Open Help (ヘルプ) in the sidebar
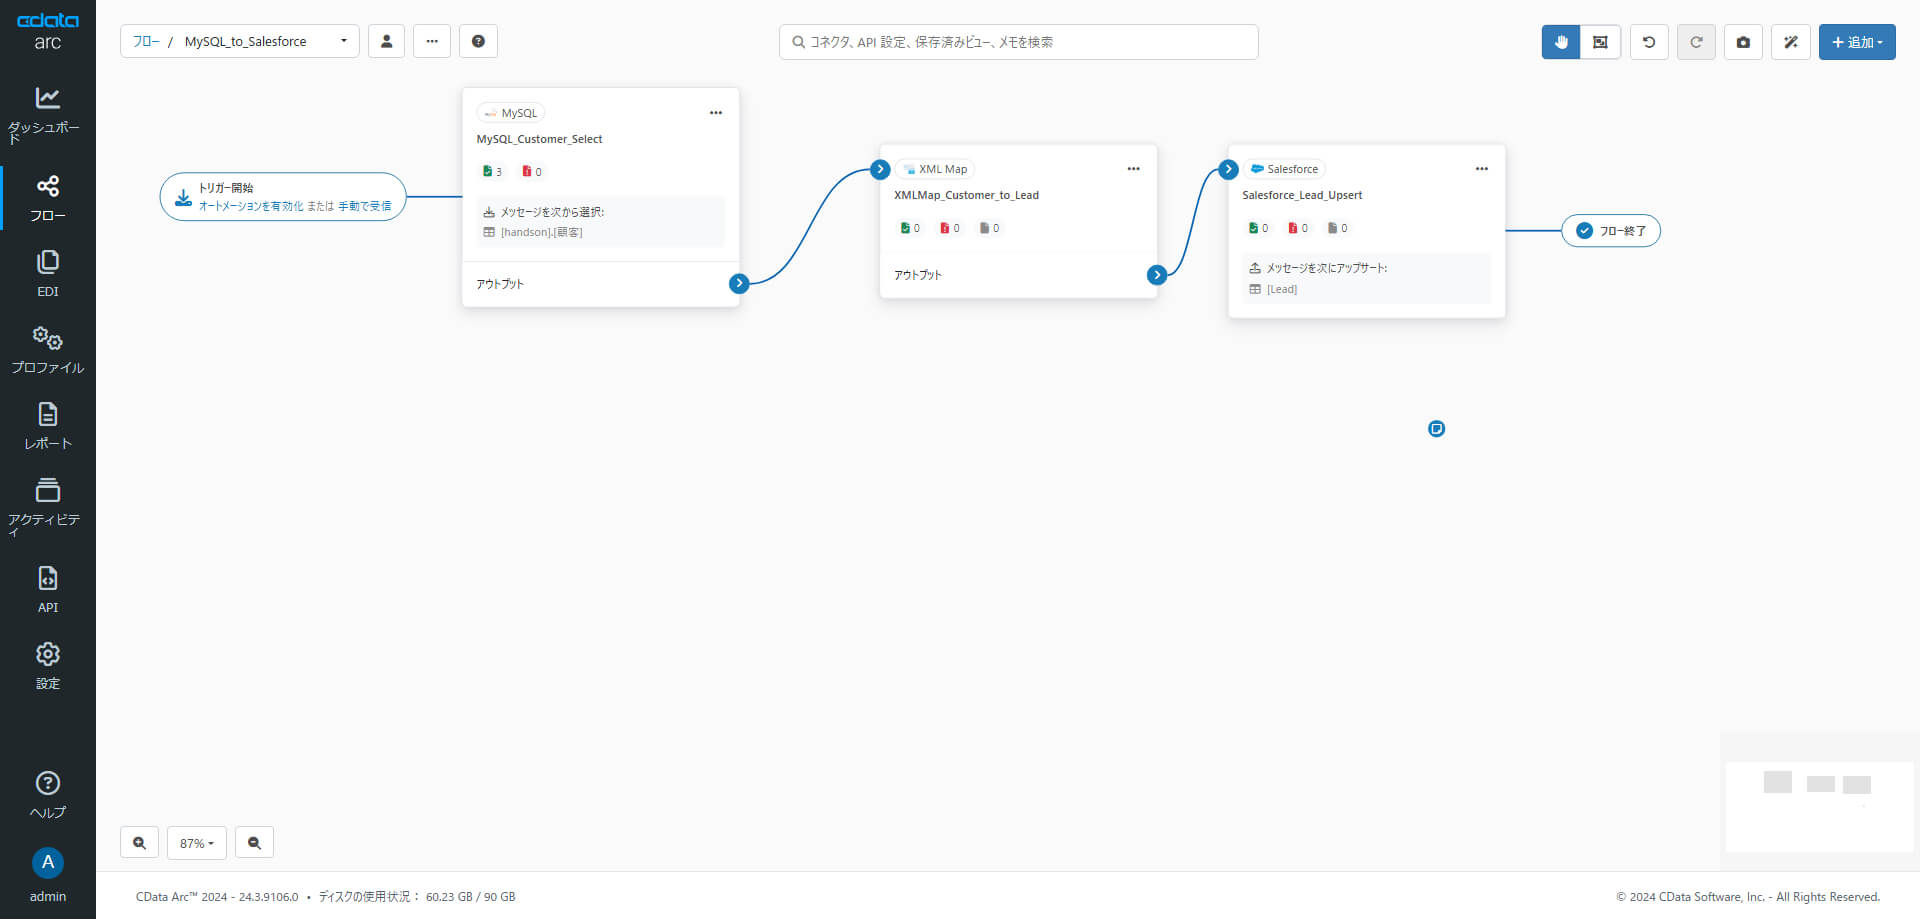The height and width of the screenshot is (919, 1920). pos(47,795)
